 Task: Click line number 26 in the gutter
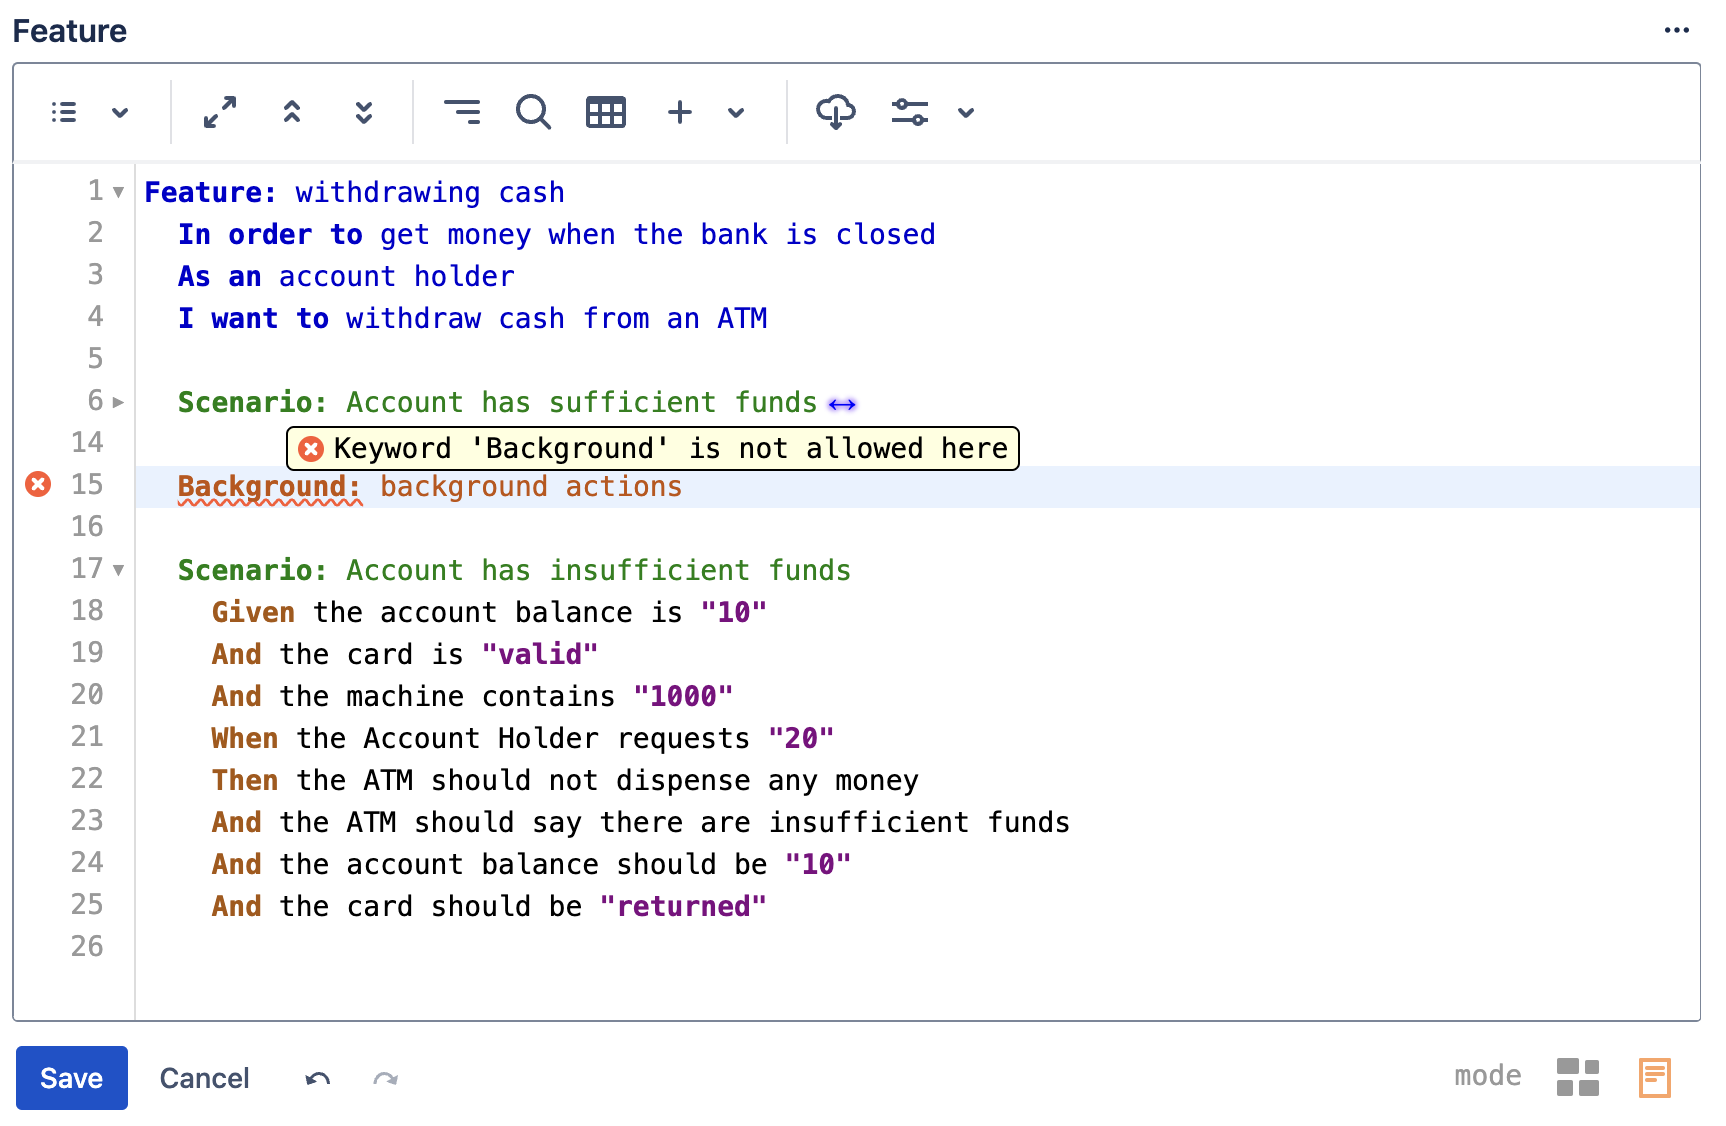[x=87, y=946]
